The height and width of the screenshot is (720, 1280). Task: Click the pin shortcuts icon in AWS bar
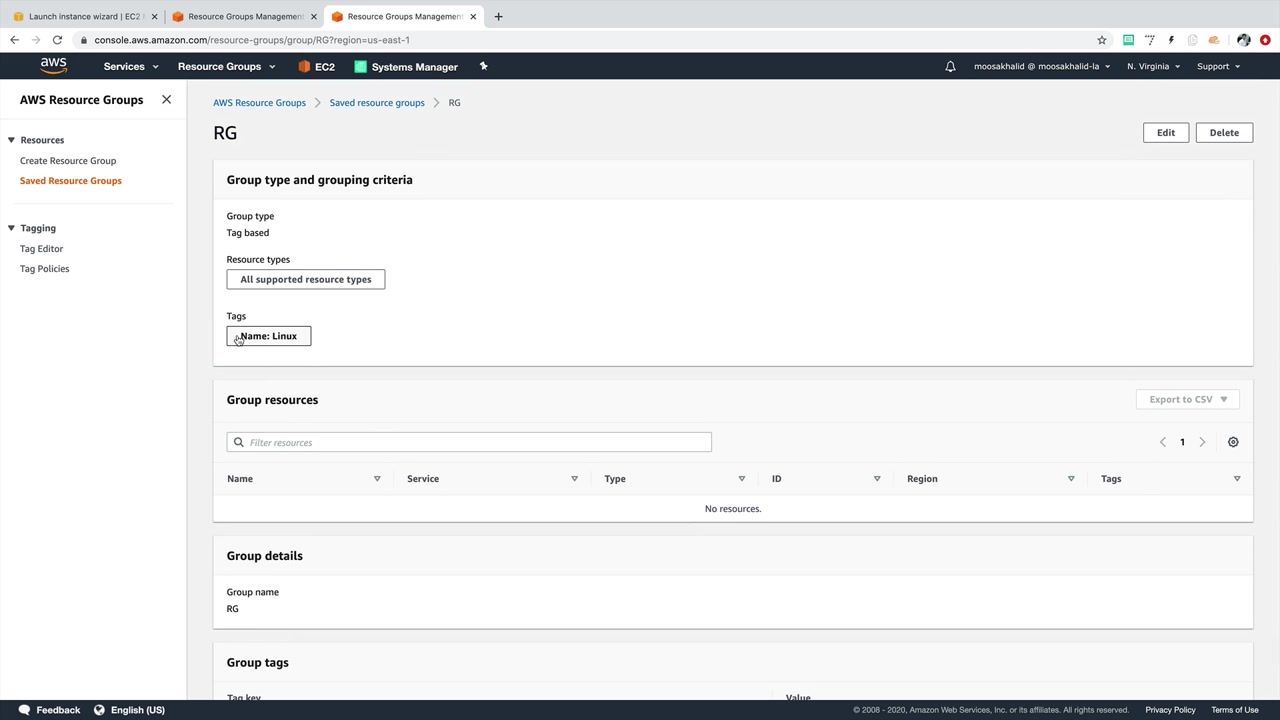coord(483,66)
